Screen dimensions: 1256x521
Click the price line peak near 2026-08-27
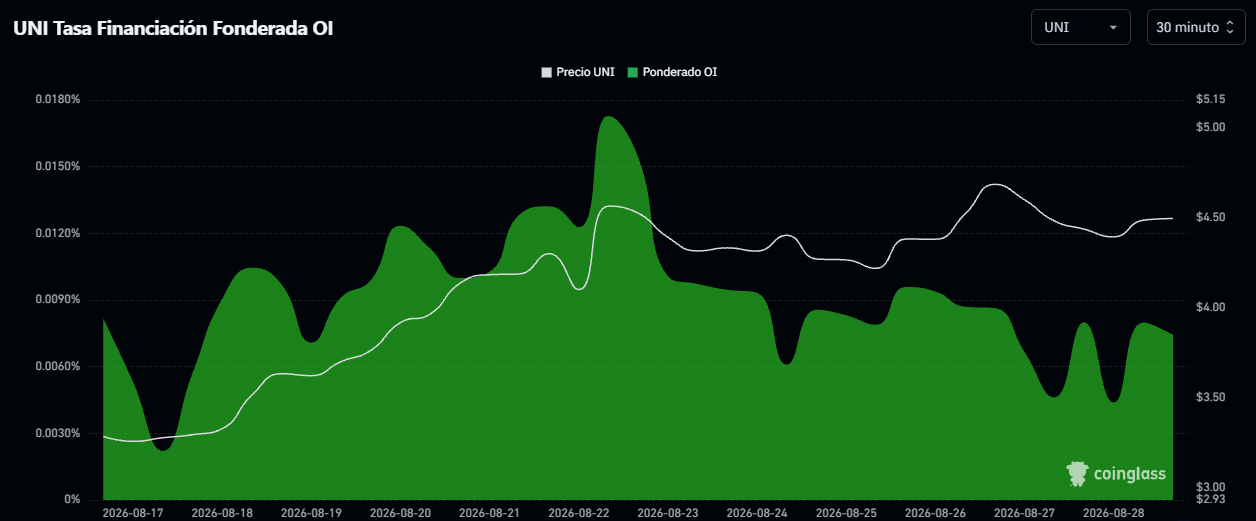(995, 184)
